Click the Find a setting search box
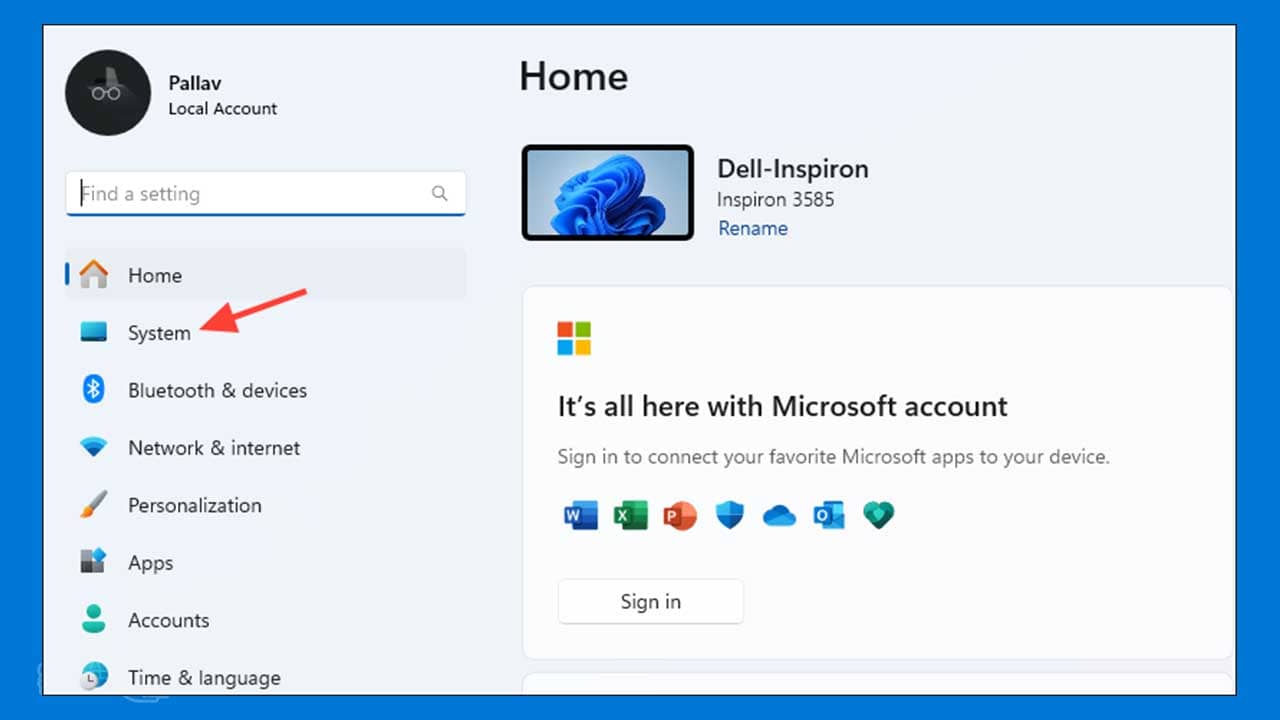The image size is (1280, 720). pos(266,194)
